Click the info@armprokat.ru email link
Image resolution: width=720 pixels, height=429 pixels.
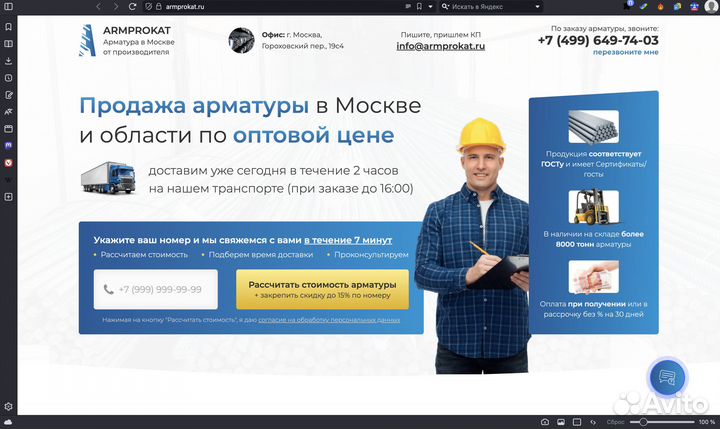coord(441,46)
